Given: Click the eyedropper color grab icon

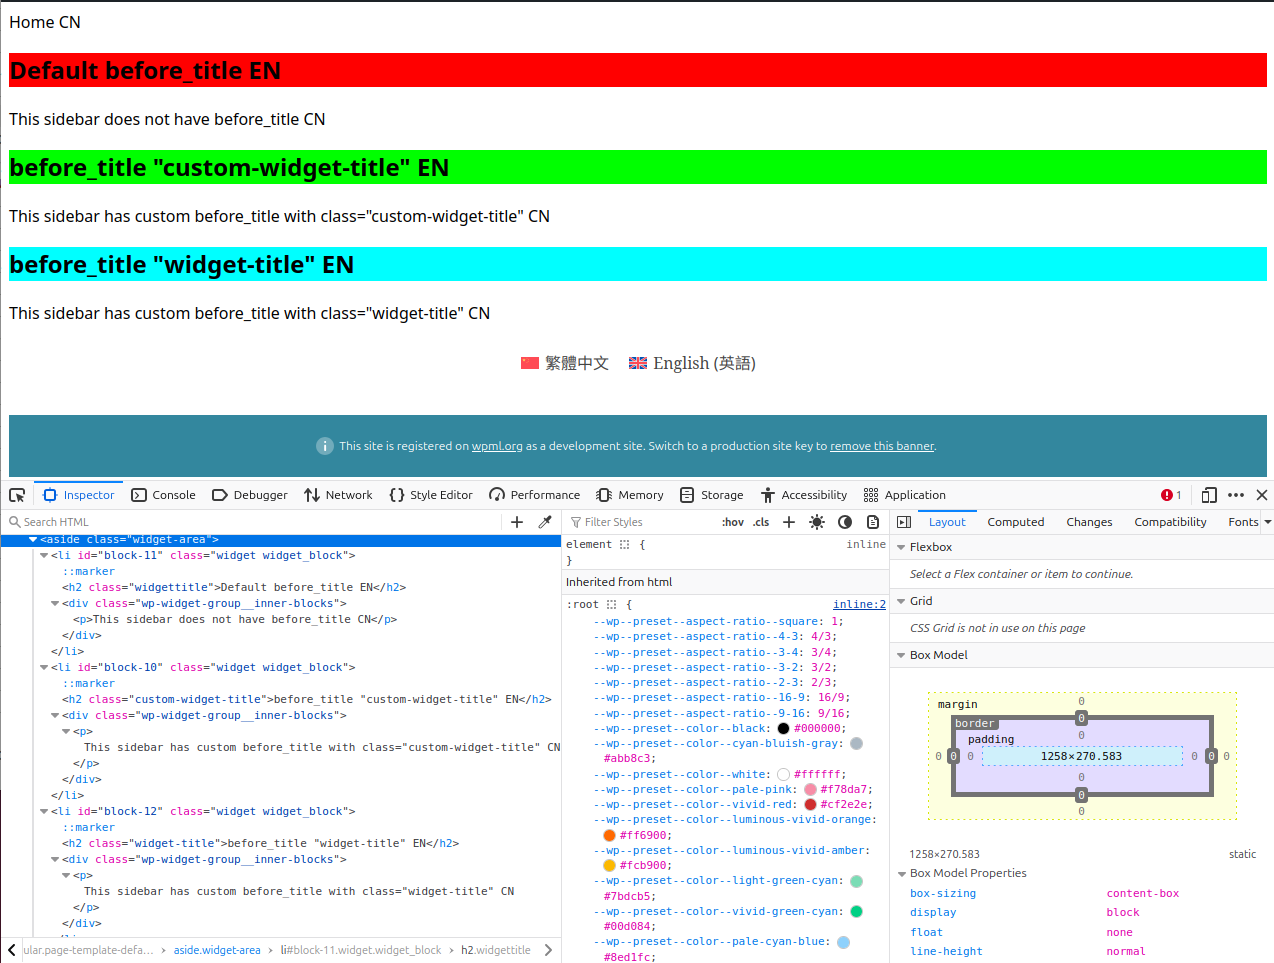Looking at the screenshot, I should coord(545,522).
